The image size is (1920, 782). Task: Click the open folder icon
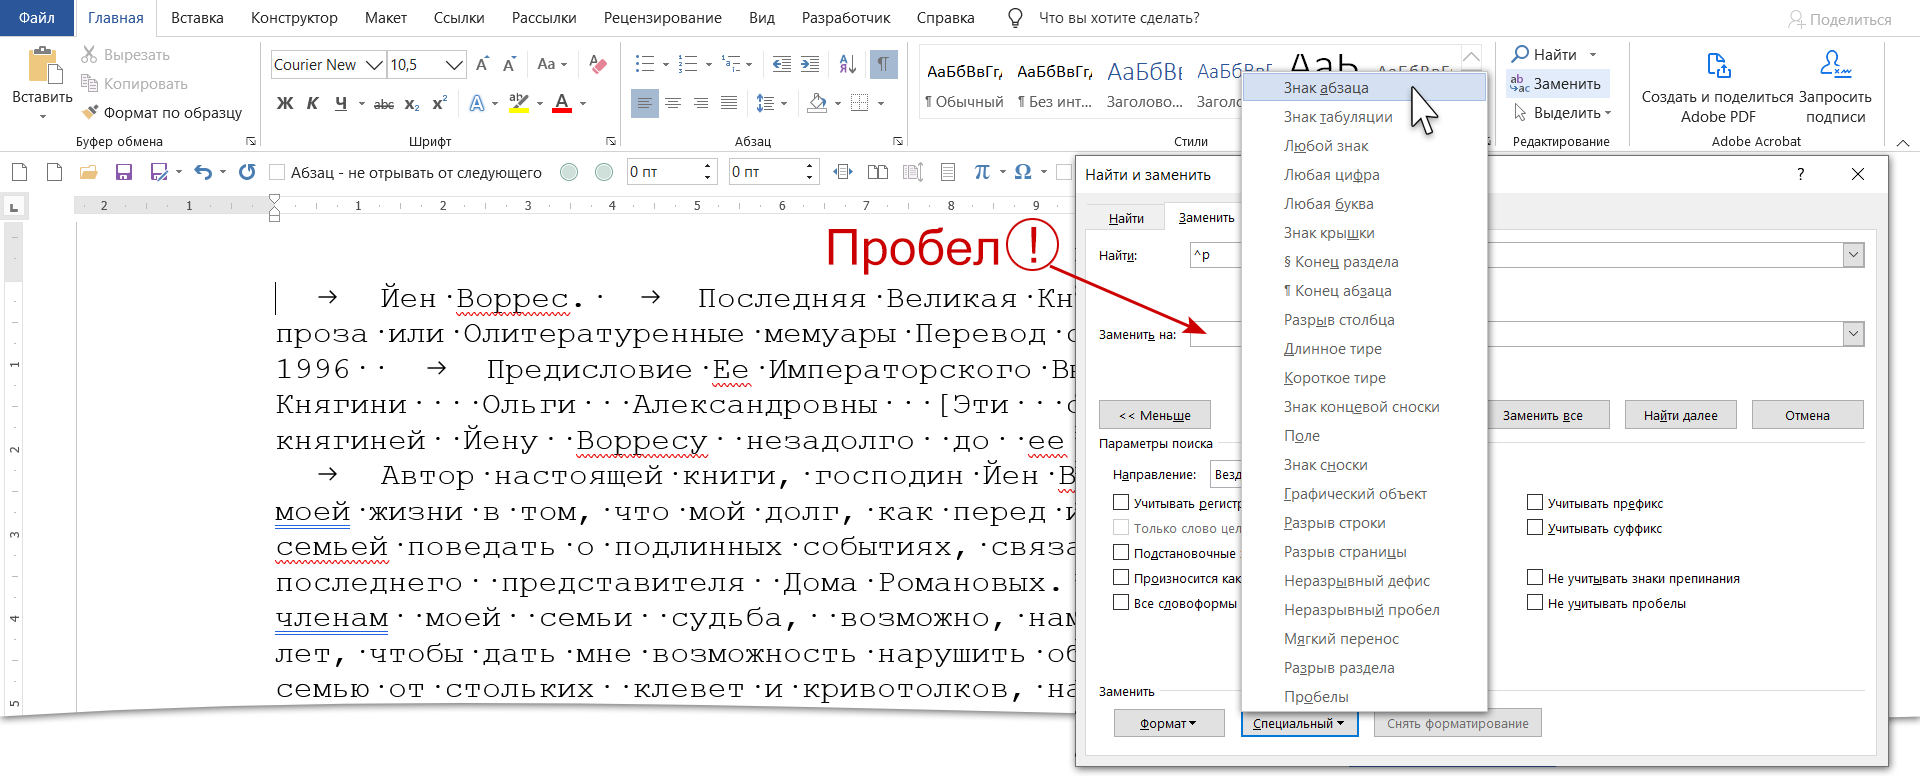pos(89,172)
